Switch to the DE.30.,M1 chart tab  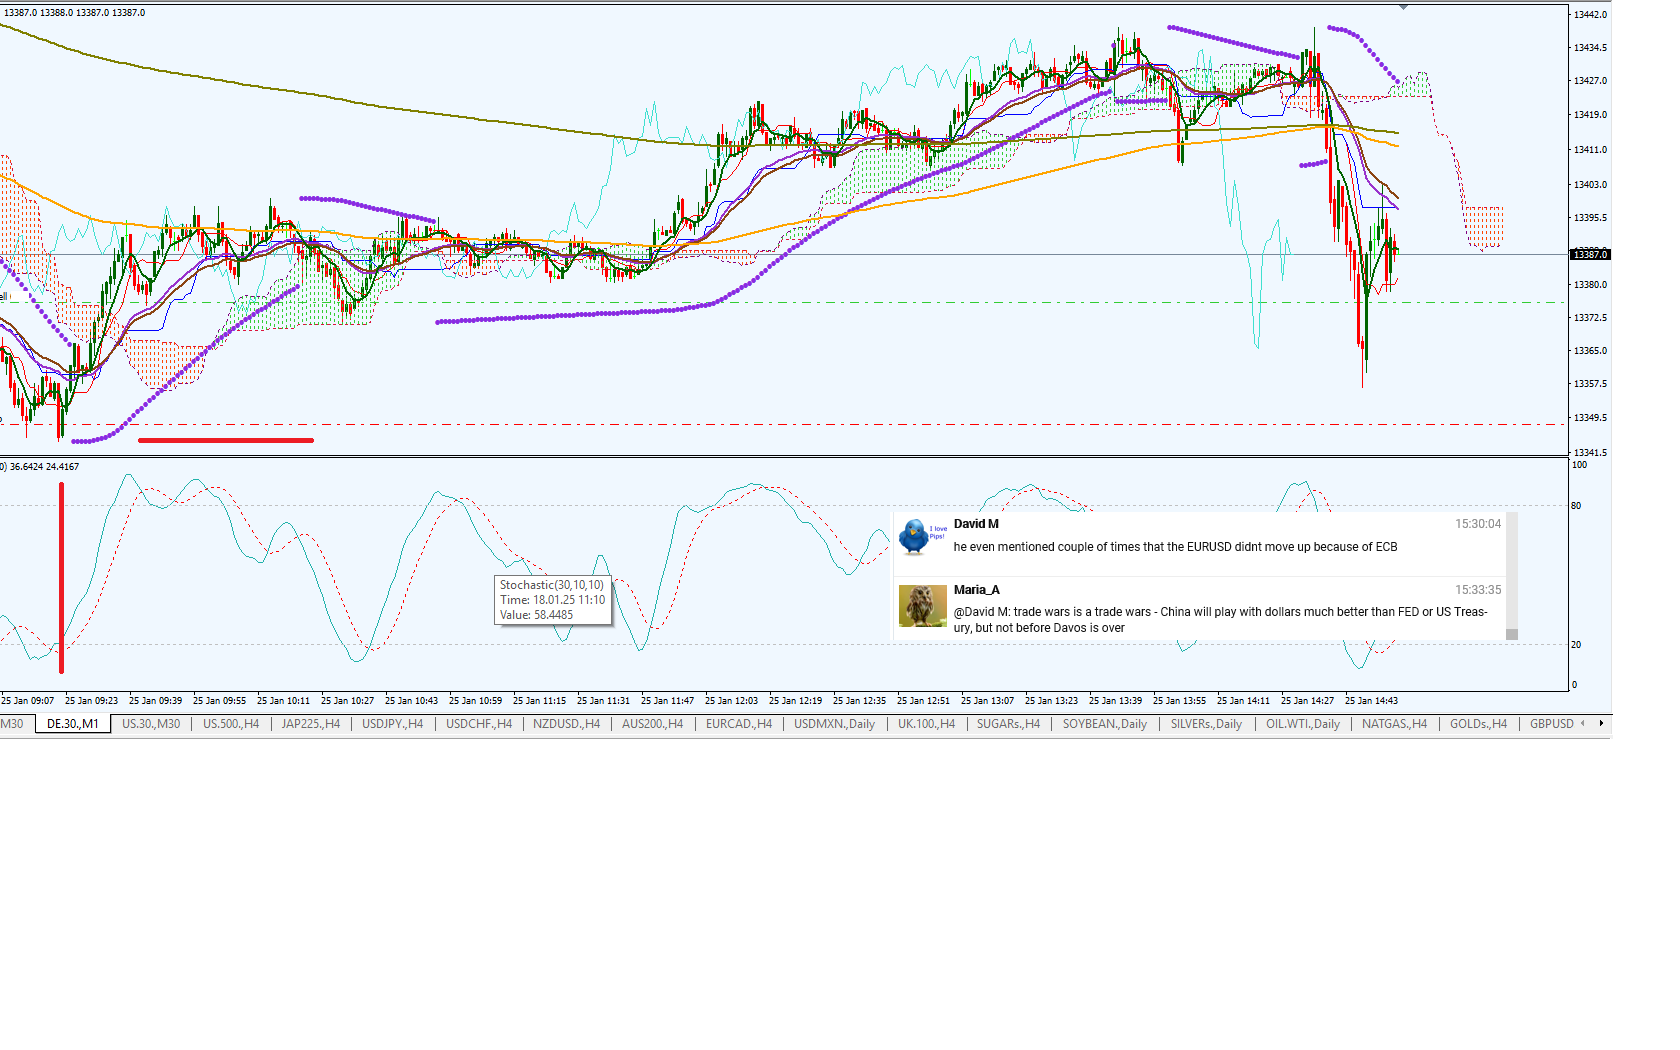pyautogui.click(x=73, y=724)
